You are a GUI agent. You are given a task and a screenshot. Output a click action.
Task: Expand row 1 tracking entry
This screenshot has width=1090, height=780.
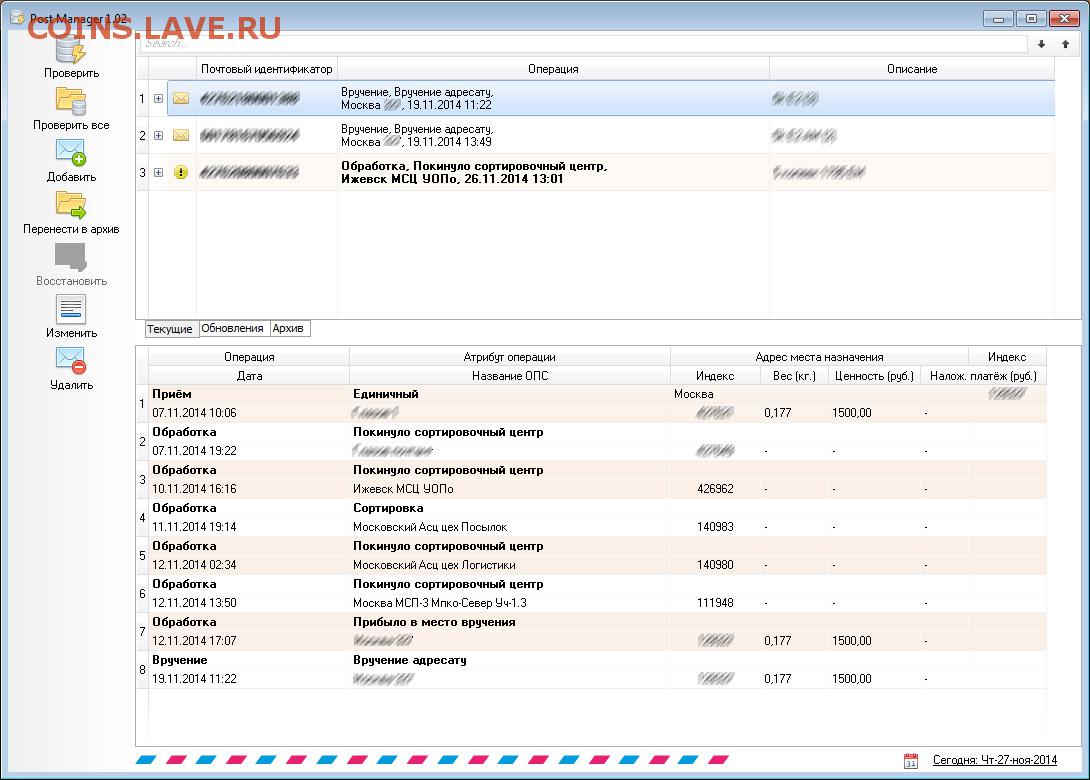158,98
